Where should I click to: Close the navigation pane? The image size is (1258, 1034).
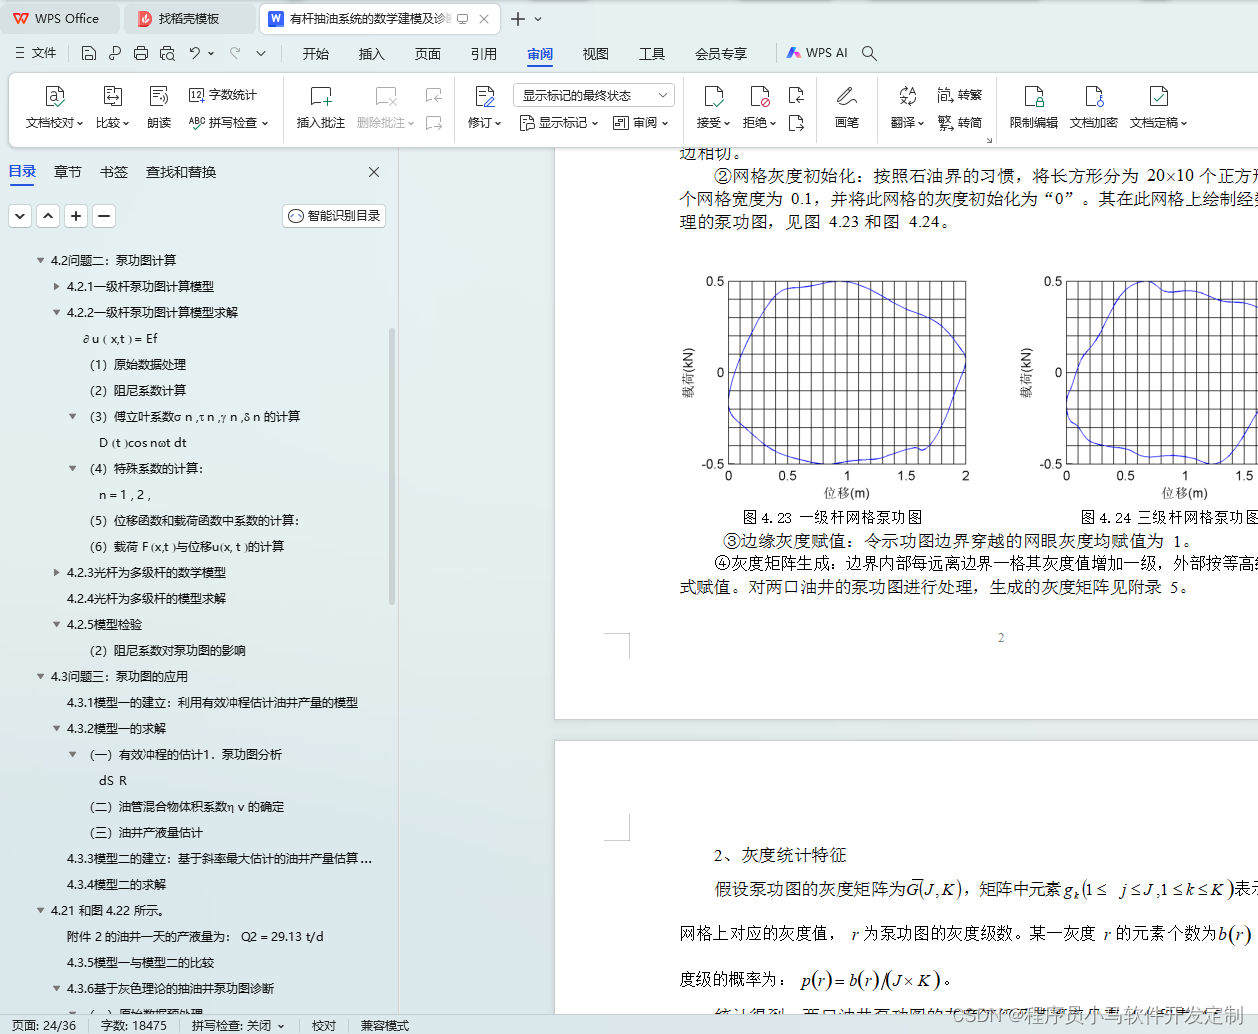374,172
